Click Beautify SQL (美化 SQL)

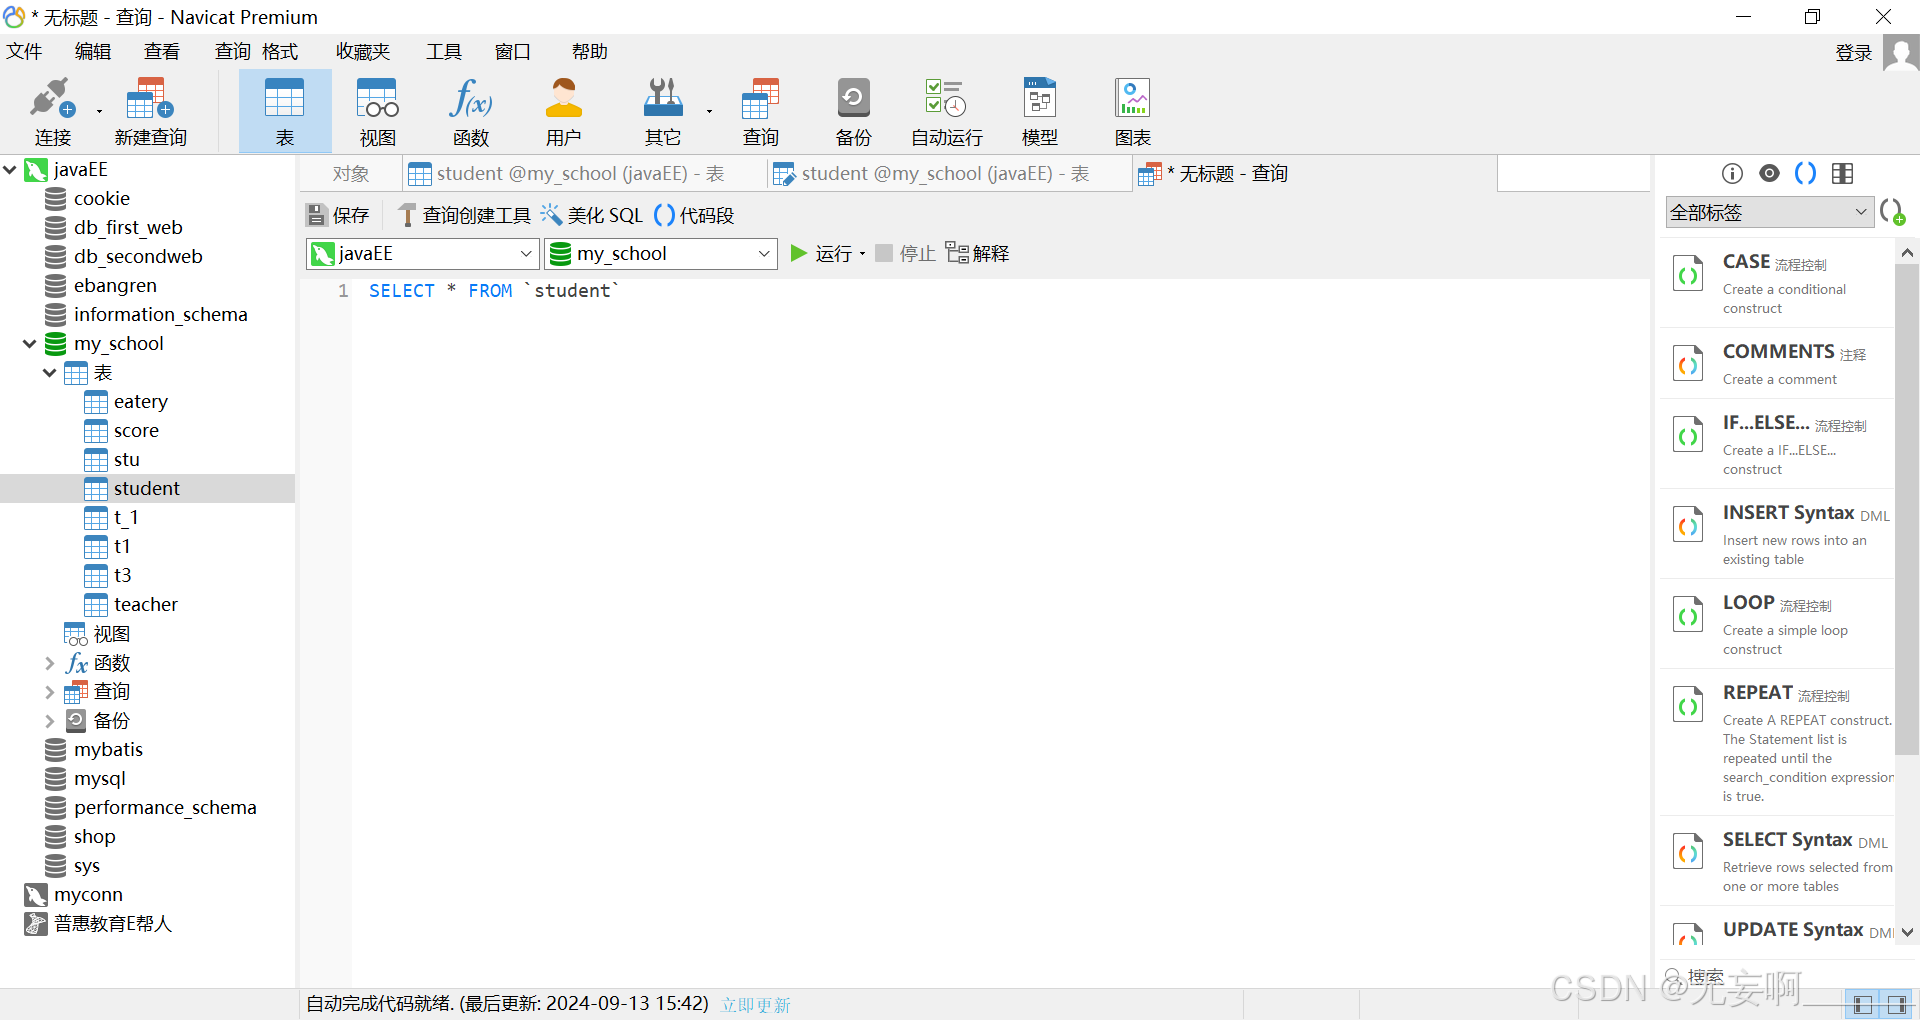[592, 215]
